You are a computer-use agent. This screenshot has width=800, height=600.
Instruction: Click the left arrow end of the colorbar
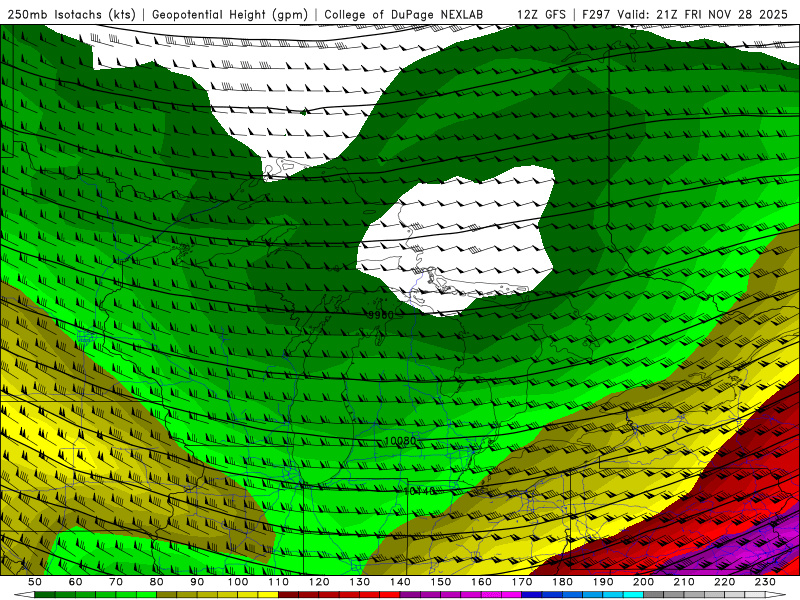tap(24, 594)
